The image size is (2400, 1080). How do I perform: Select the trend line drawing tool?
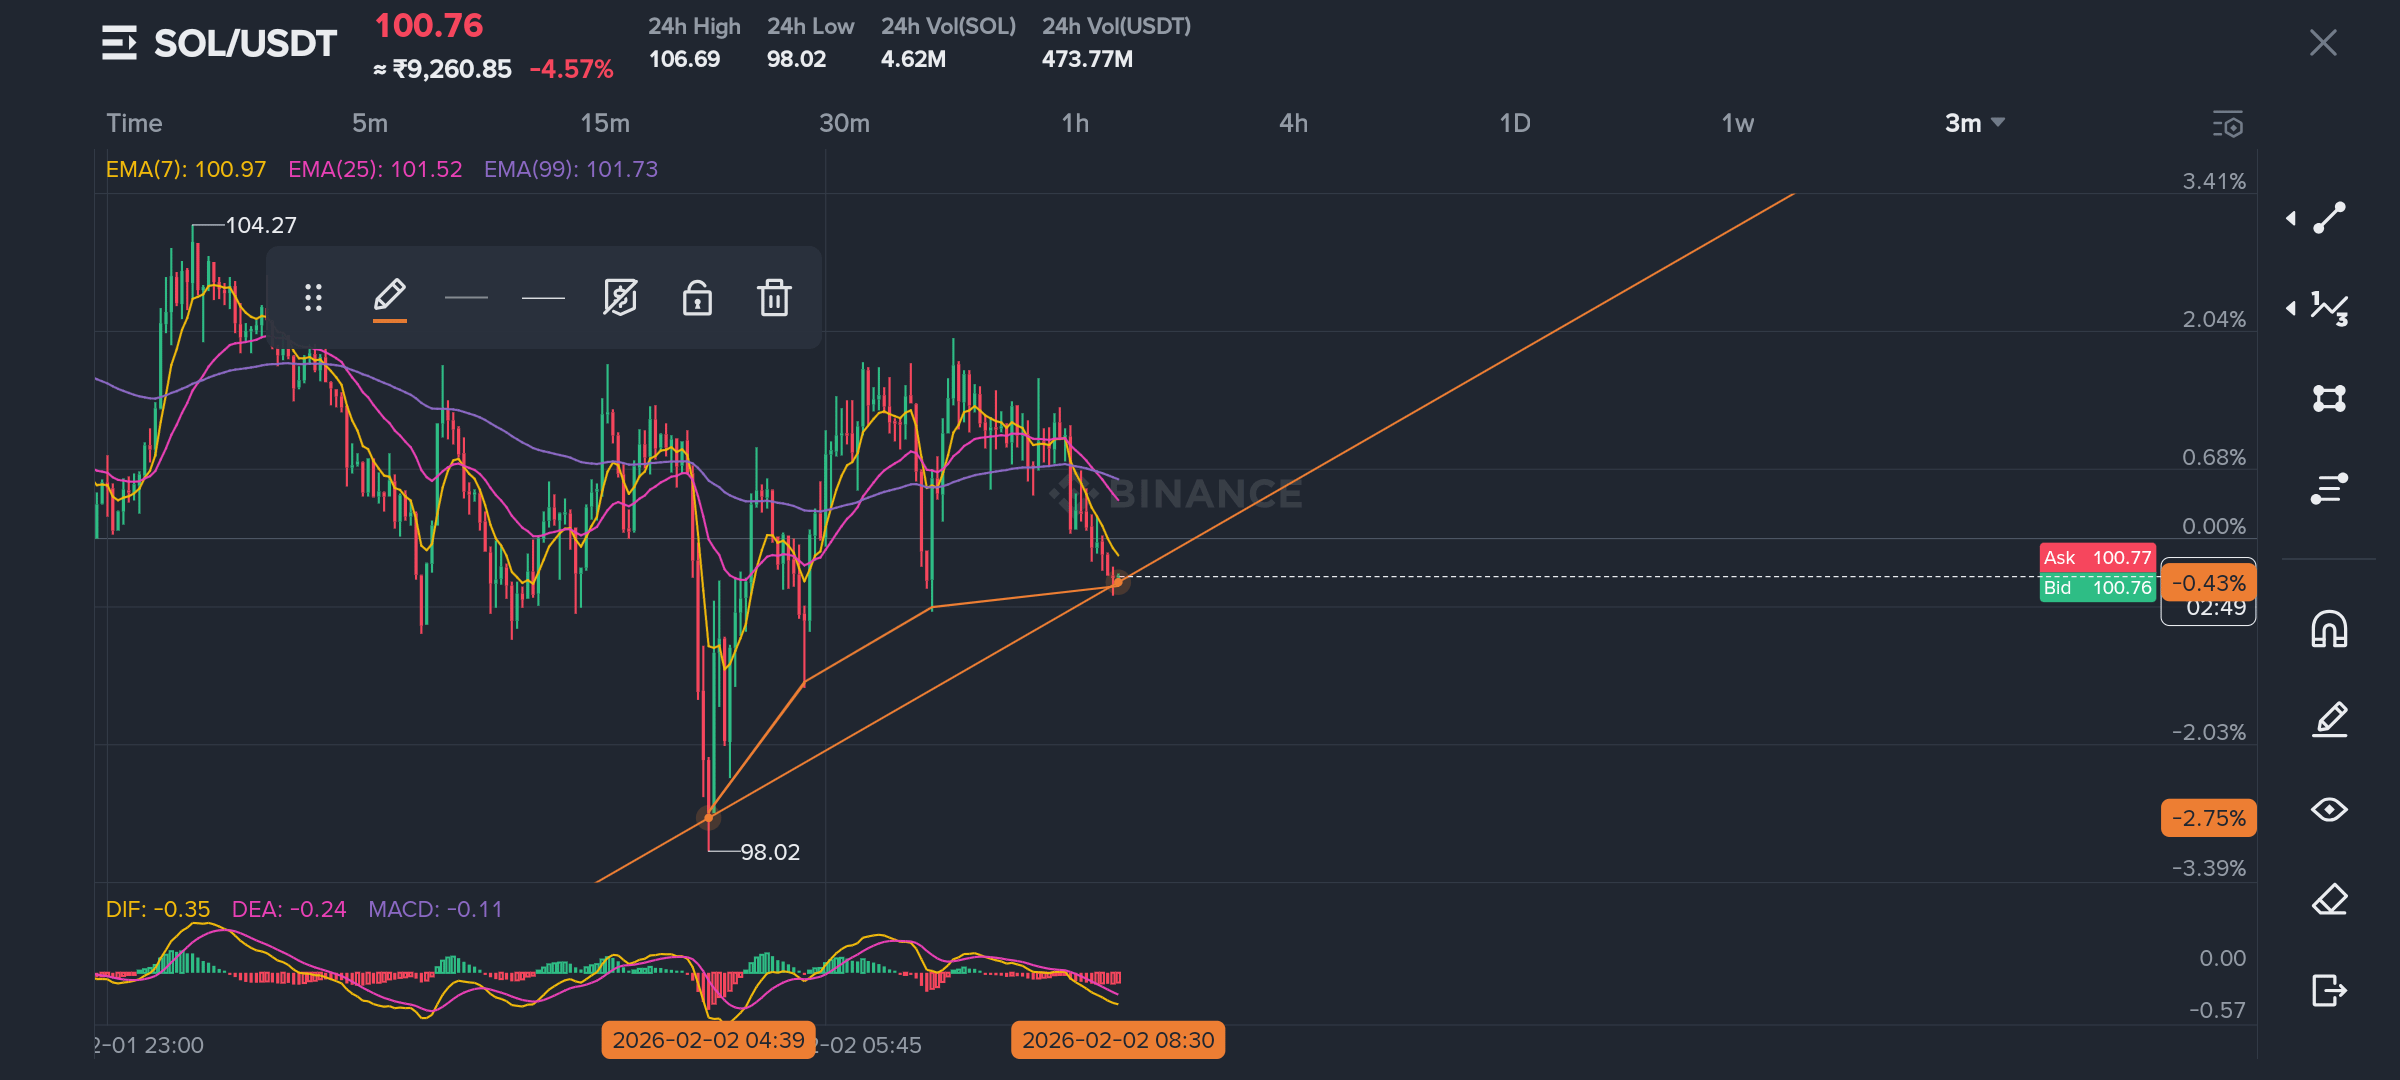point(2329,218)
